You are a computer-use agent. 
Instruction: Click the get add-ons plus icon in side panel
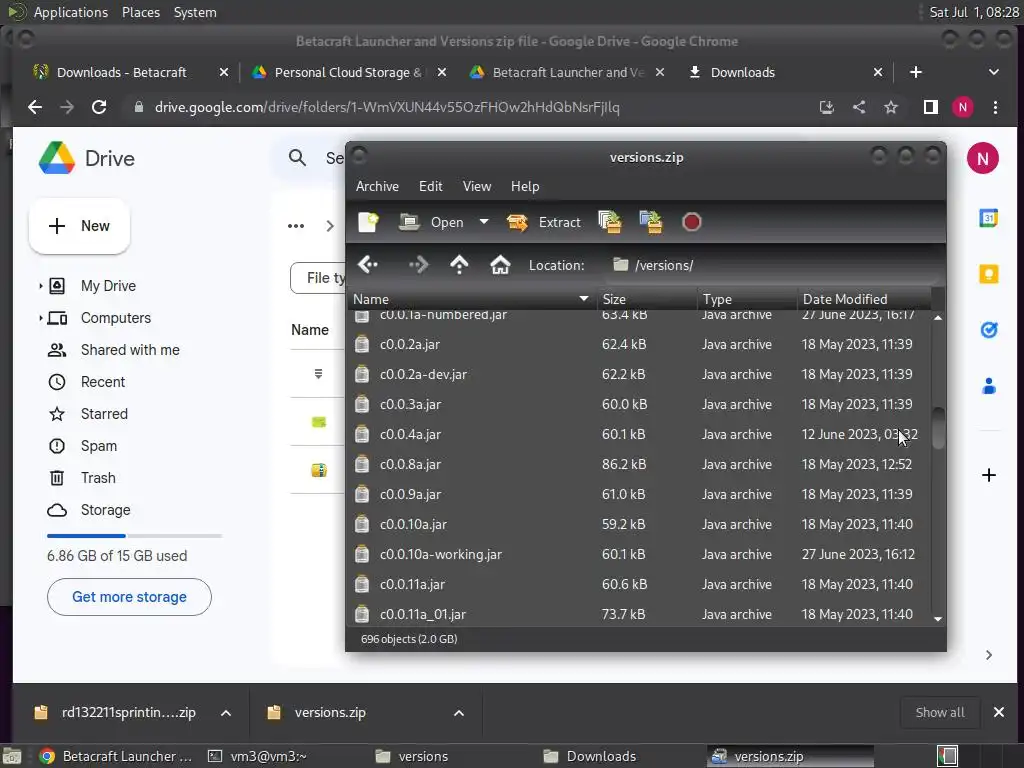coord(989,475)
